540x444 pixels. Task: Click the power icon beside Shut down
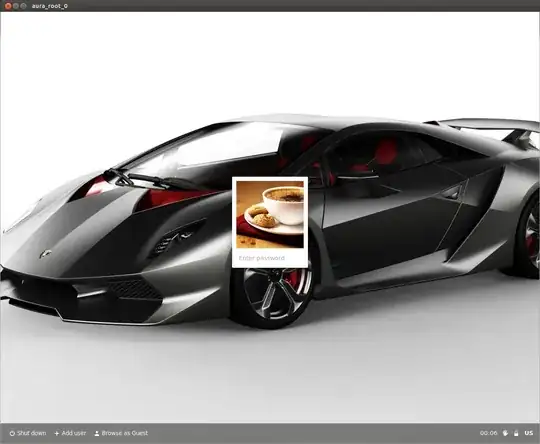pyautogui.click(x=12, y=433)
